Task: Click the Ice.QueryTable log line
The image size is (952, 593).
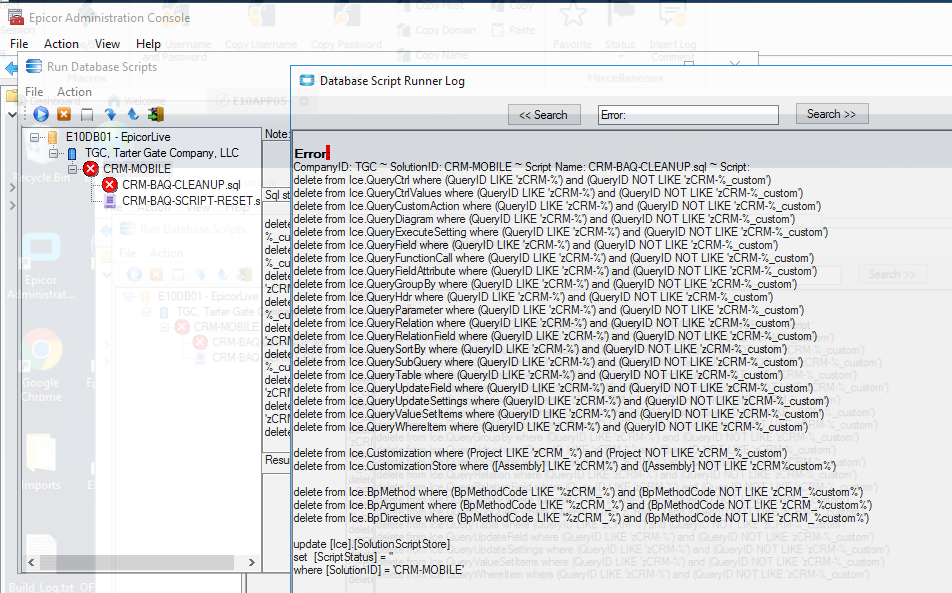Action: (x=538, y=375)
